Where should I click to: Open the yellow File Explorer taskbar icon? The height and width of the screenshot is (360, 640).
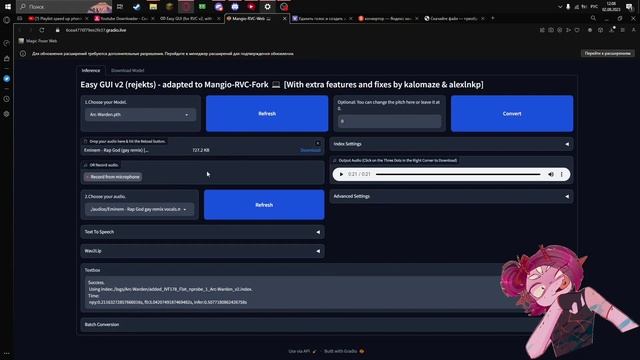(153, 7)
